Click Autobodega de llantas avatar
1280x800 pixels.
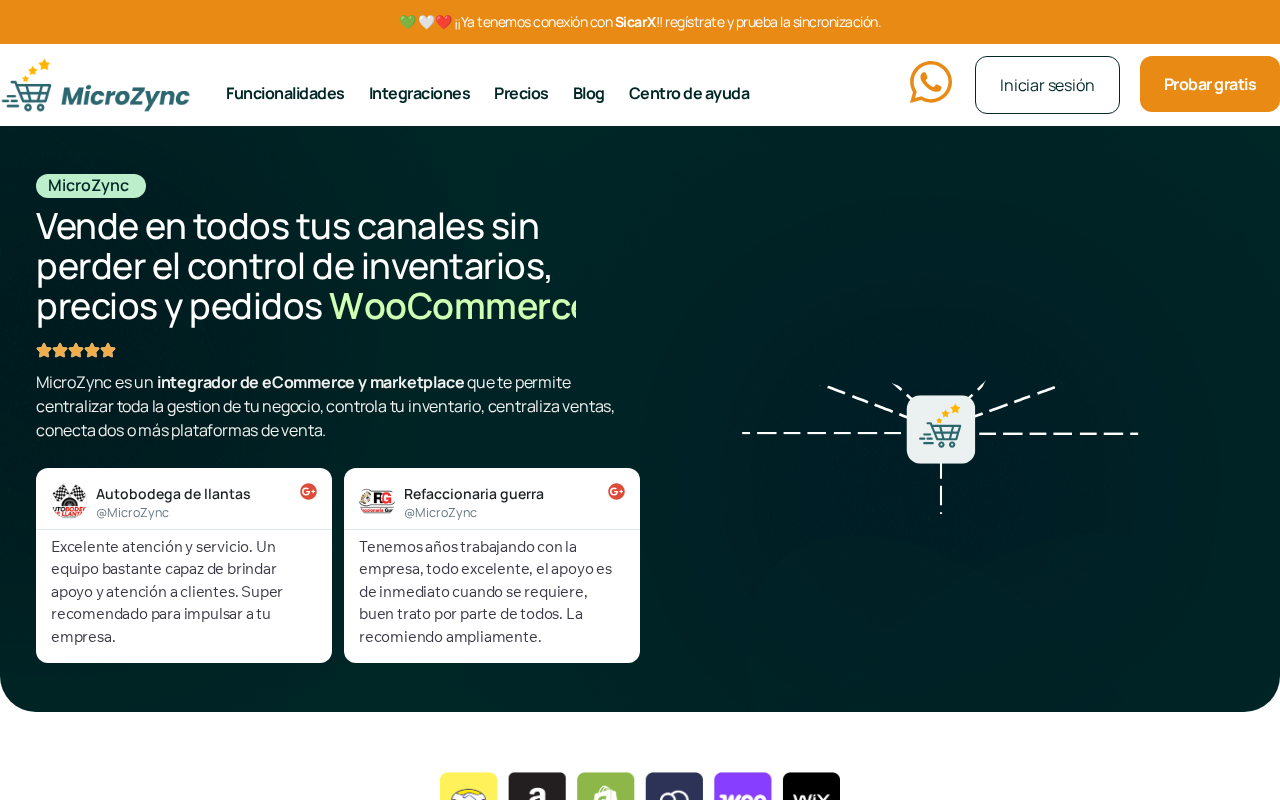click(x=69, y=501)
